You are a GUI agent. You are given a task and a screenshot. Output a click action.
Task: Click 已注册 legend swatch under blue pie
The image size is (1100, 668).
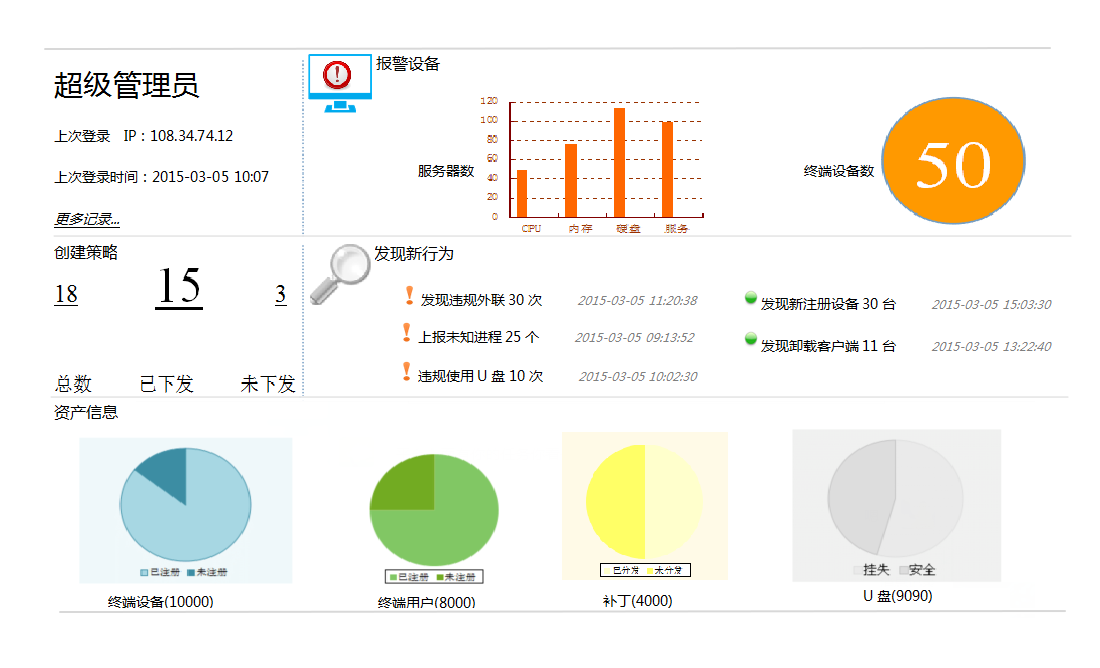(145, 572)
